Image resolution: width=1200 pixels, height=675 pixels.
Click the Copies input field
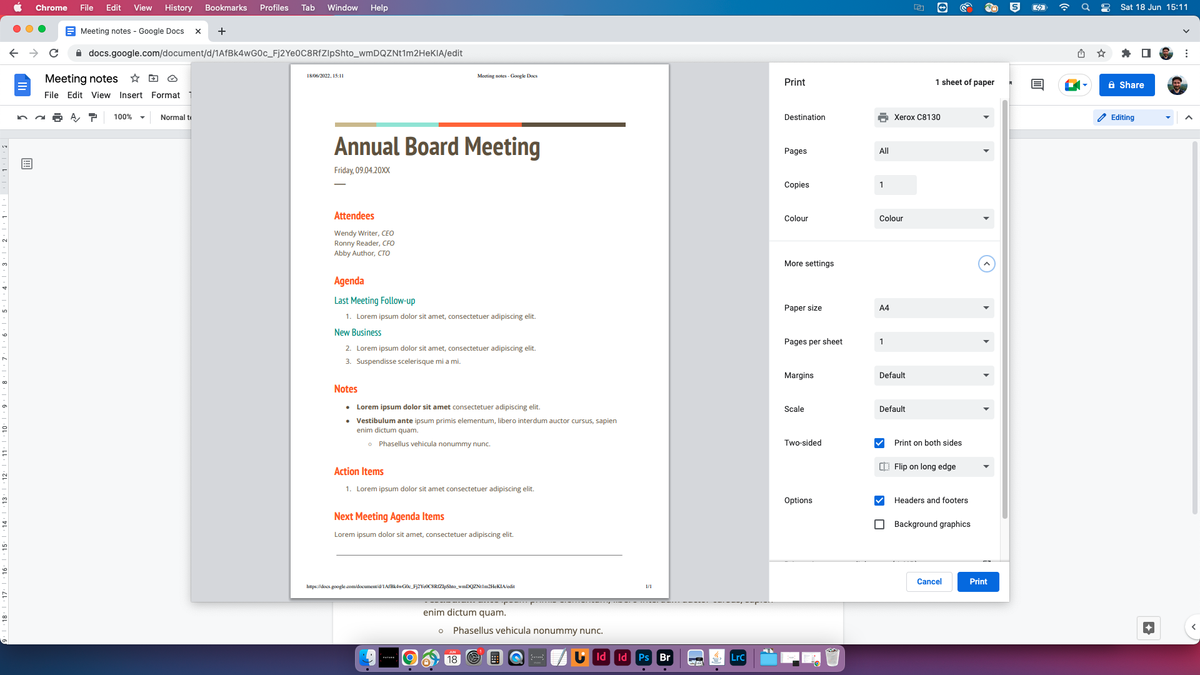[x=895, y=184]
